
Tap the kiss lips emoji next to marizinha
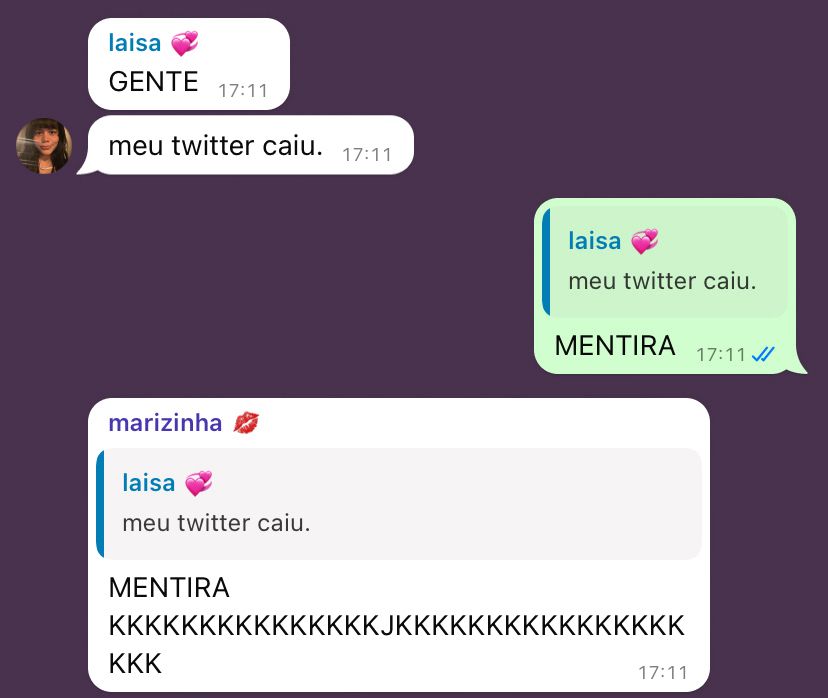pos(246,423)
